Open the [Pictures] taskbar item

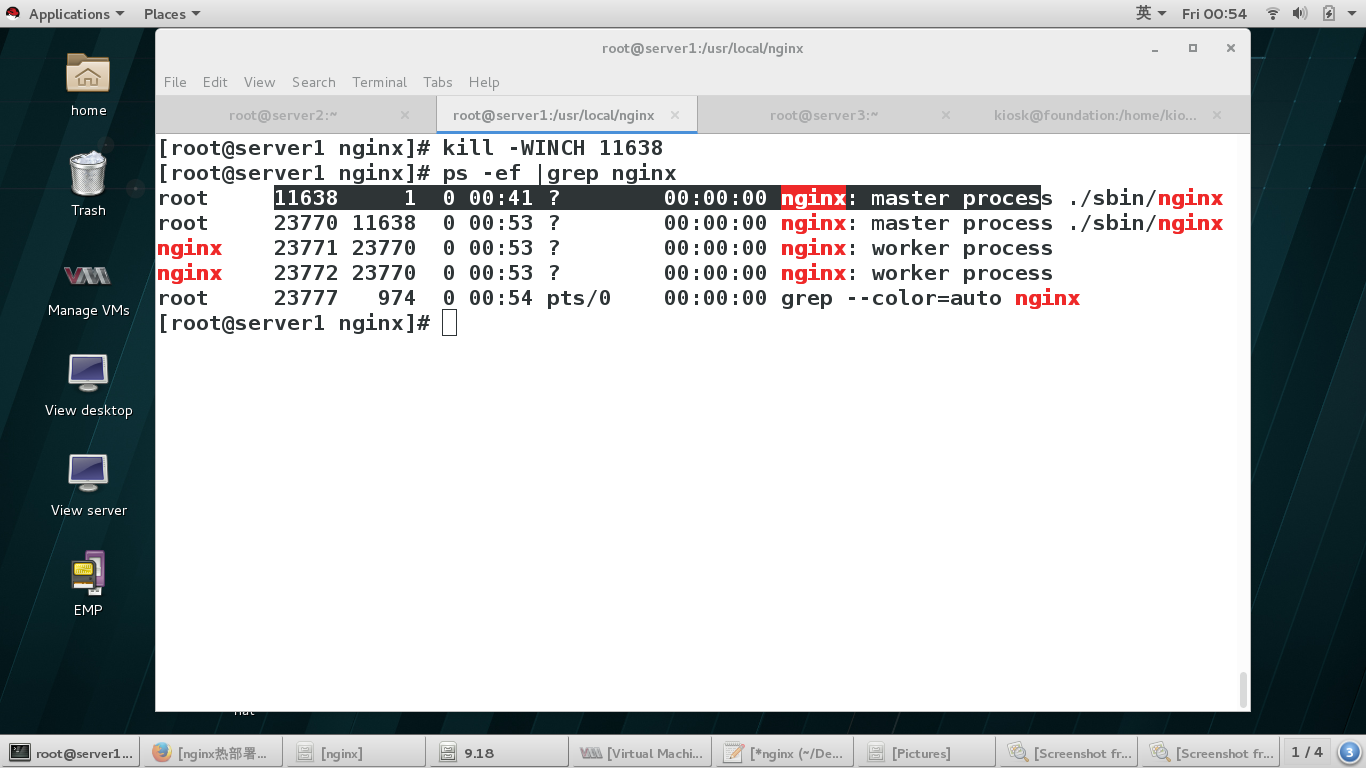[x=926, y=753]
